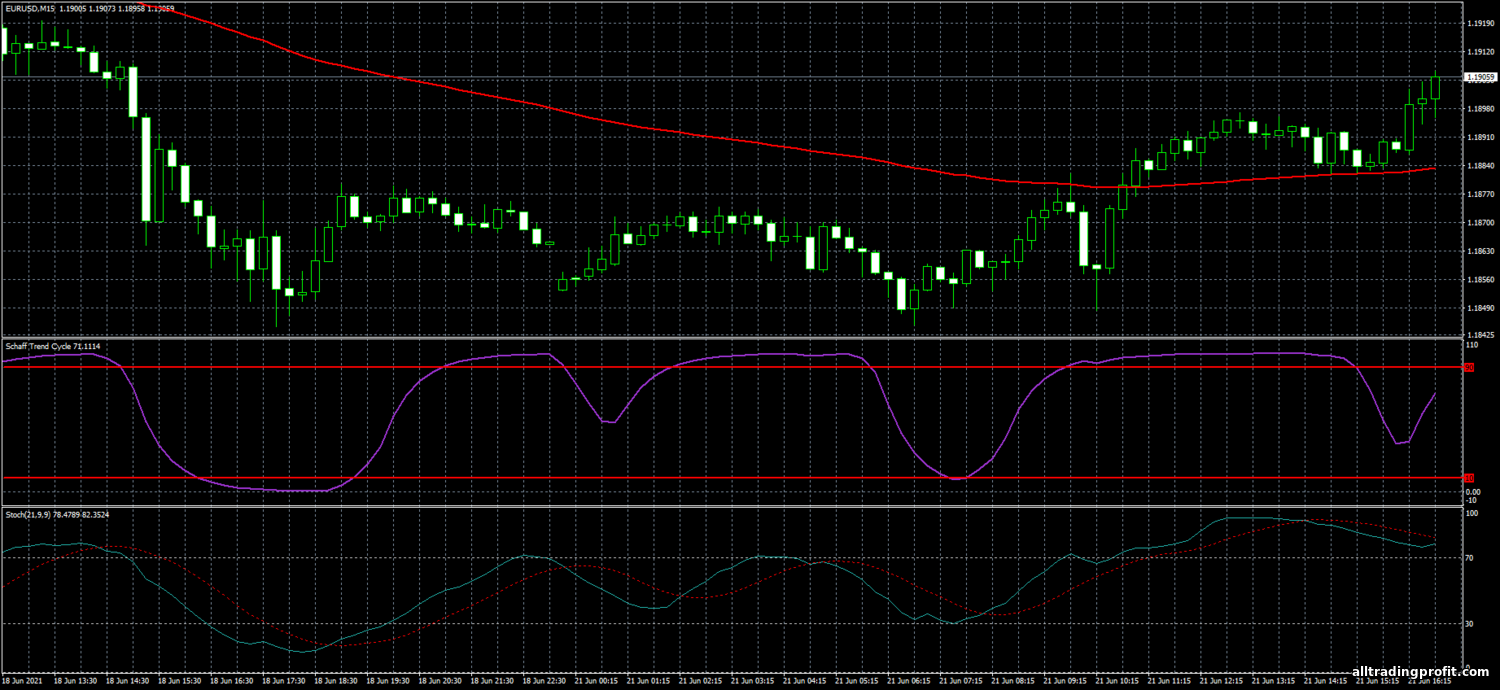Viewport: 1500px width, 690px height.
Task: Click time axis label 21 Jun 13:15
Action: (x=1273, y=680)
